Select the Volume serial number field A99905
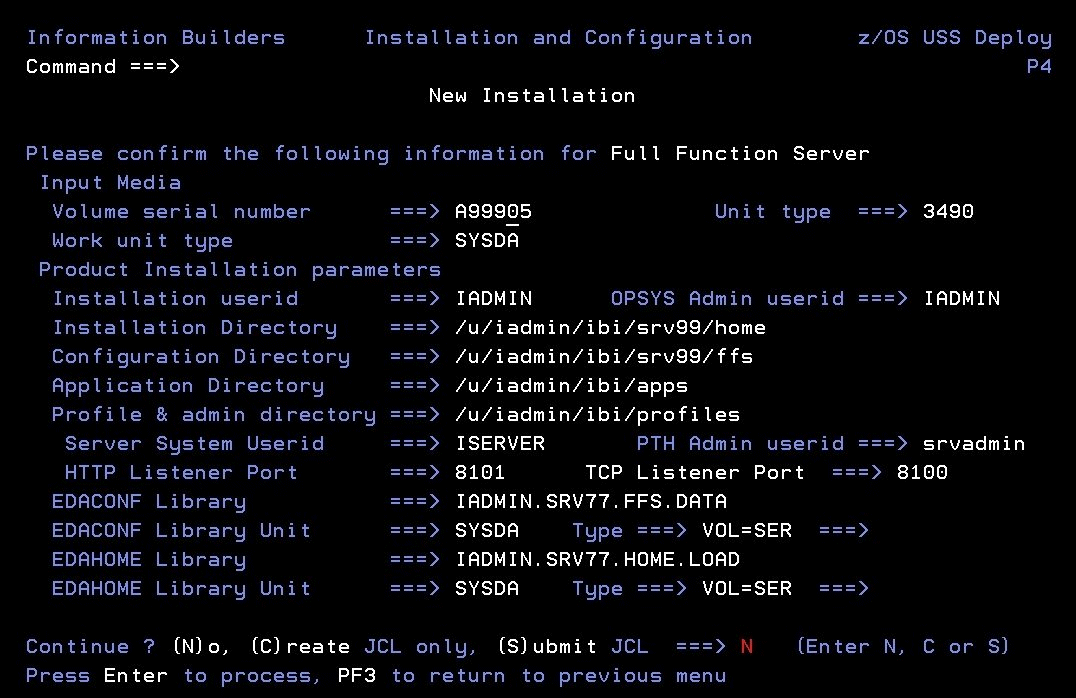This screenshot has height=698, width=1076. click(493, 211)
